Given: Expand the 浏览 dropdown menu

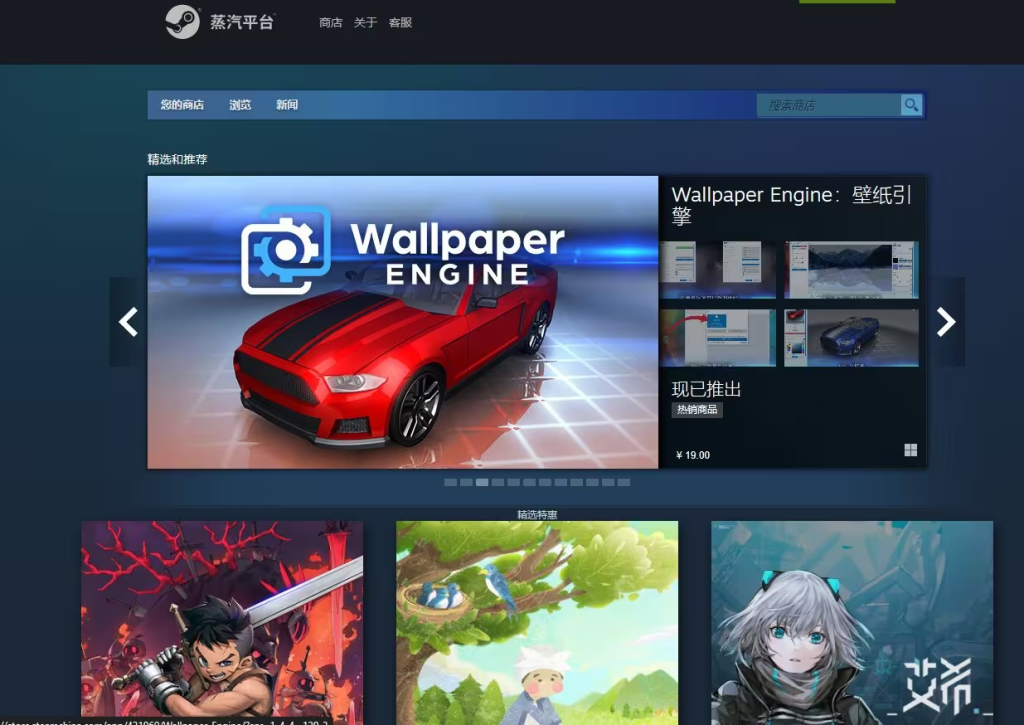Looking at the screenshot, I should point(240,105).
